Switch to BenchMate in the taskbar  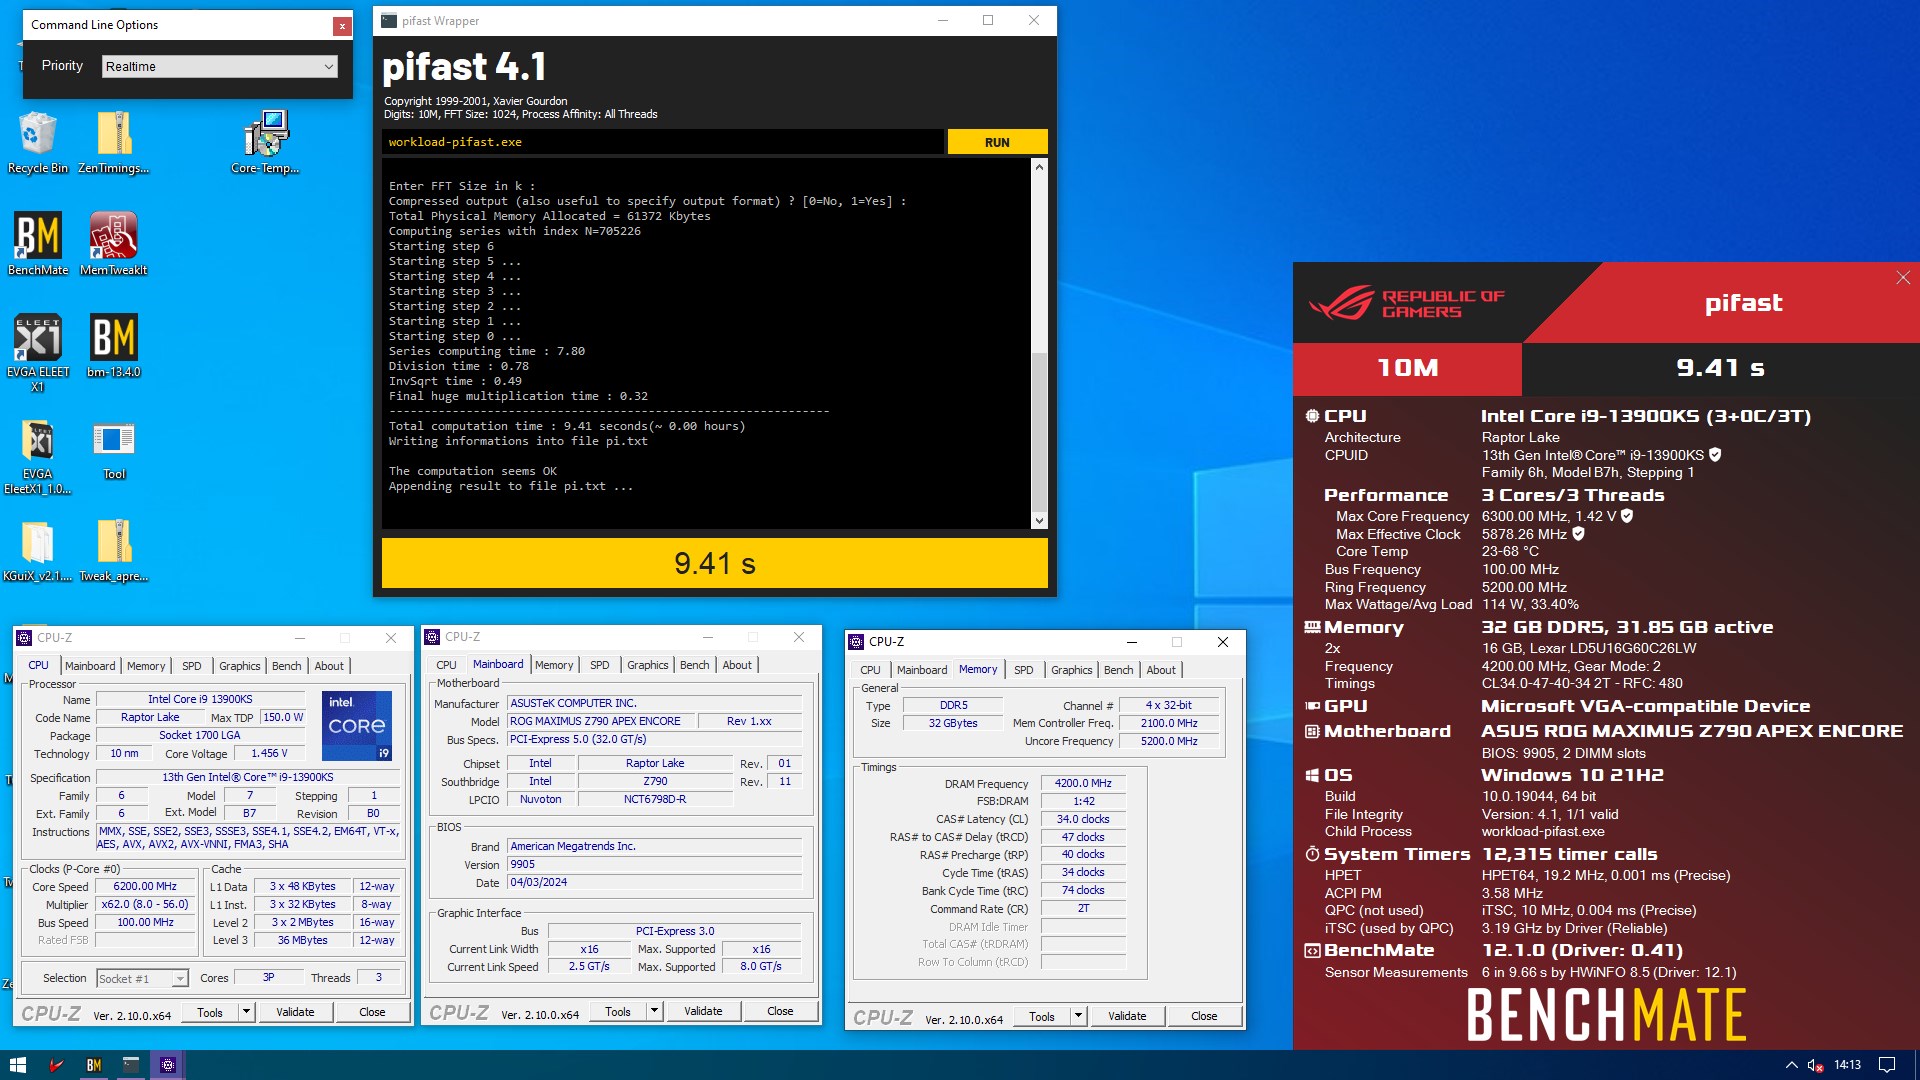93,1065
